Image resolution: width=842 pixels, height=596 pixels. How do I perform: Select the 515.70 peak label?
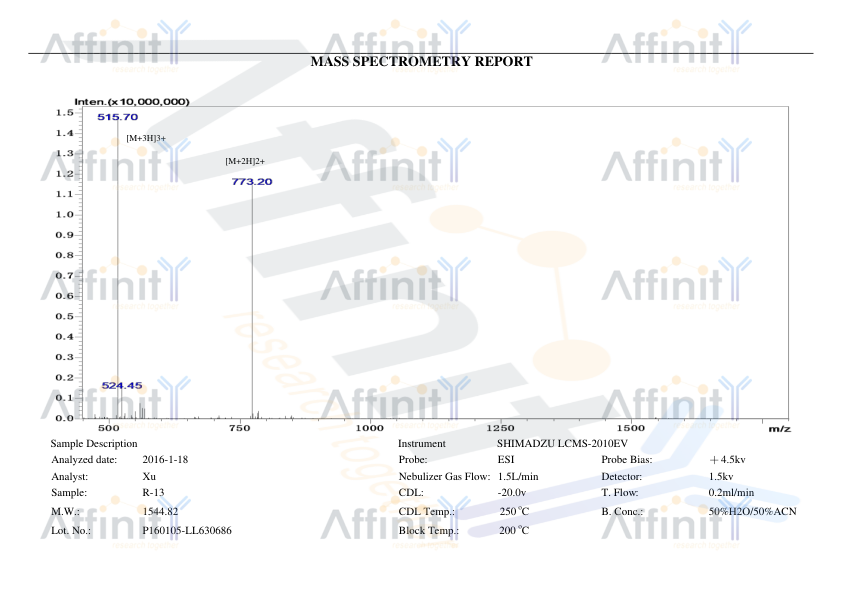118,117
